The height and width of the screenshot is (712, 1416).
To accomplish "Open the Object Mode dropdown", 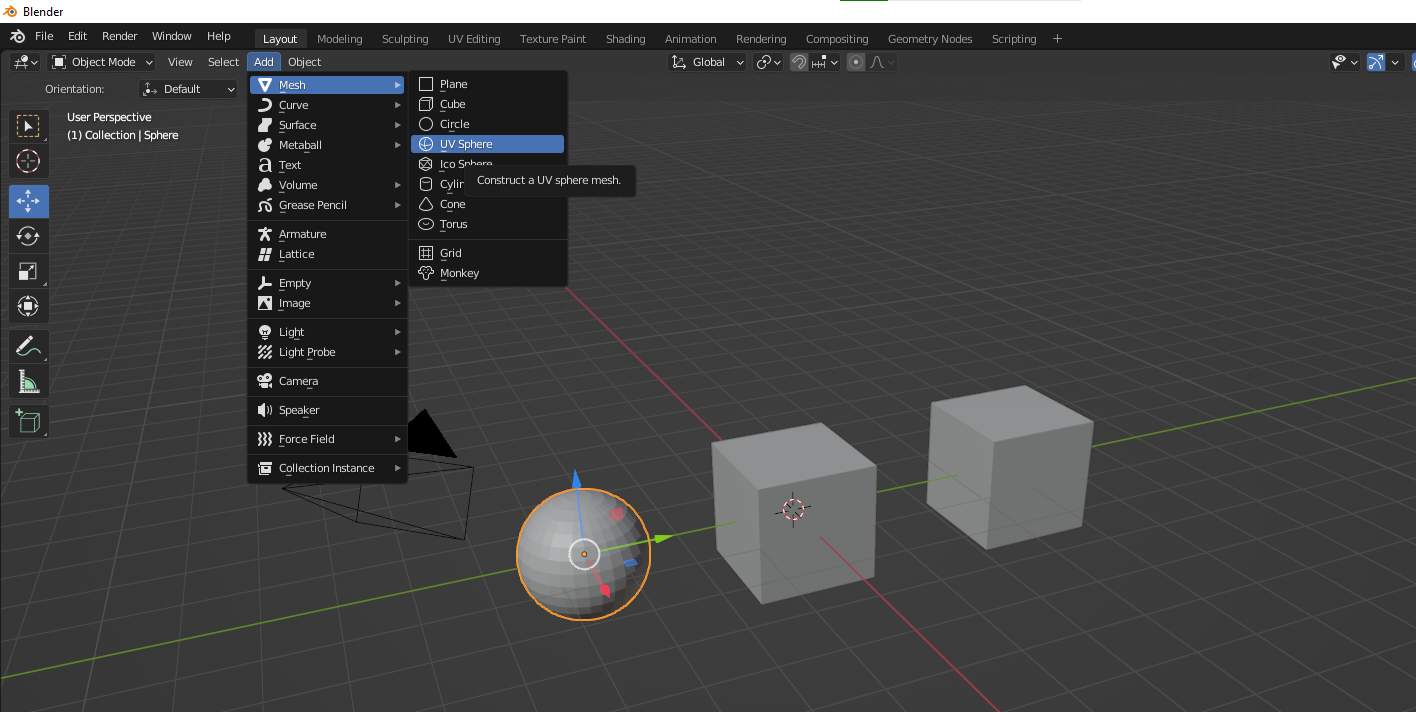I will 102,62.
